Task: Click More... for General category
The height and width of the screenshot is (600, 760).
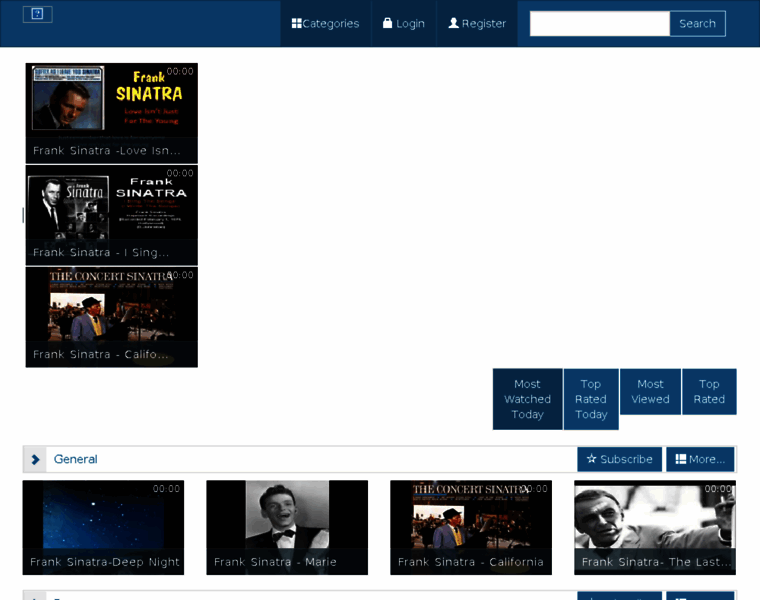Action: tap(700, 459)
